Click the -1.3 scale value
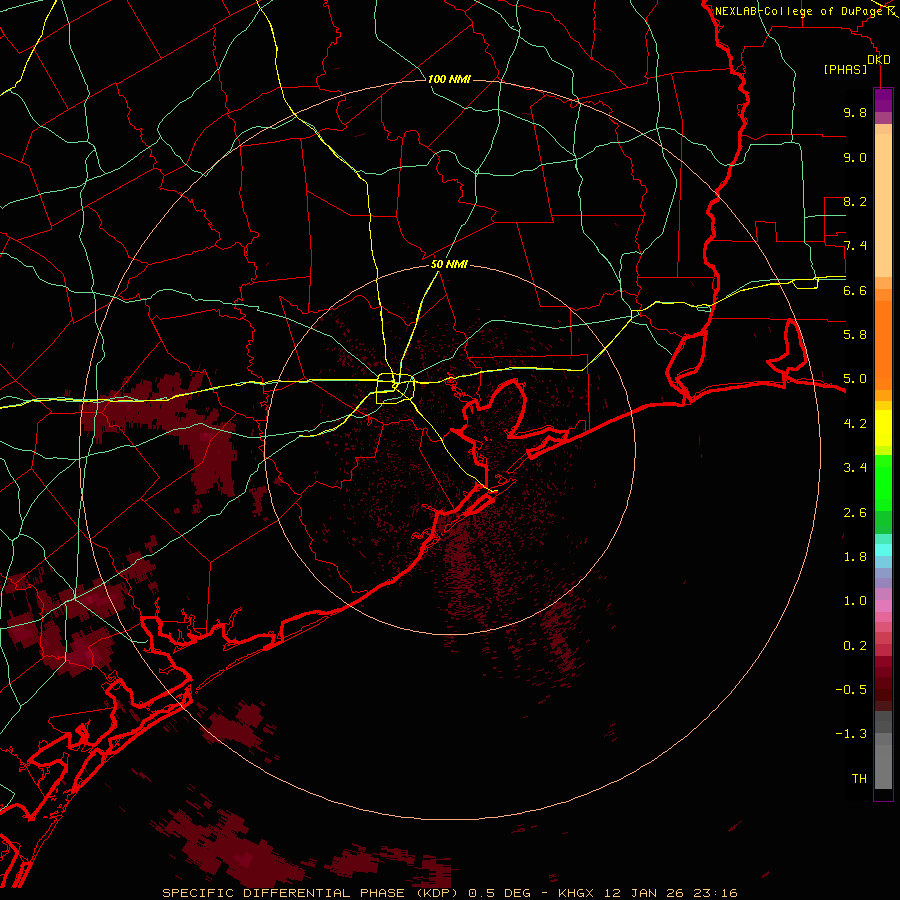The image size is (900, 900). click(851, 734)
